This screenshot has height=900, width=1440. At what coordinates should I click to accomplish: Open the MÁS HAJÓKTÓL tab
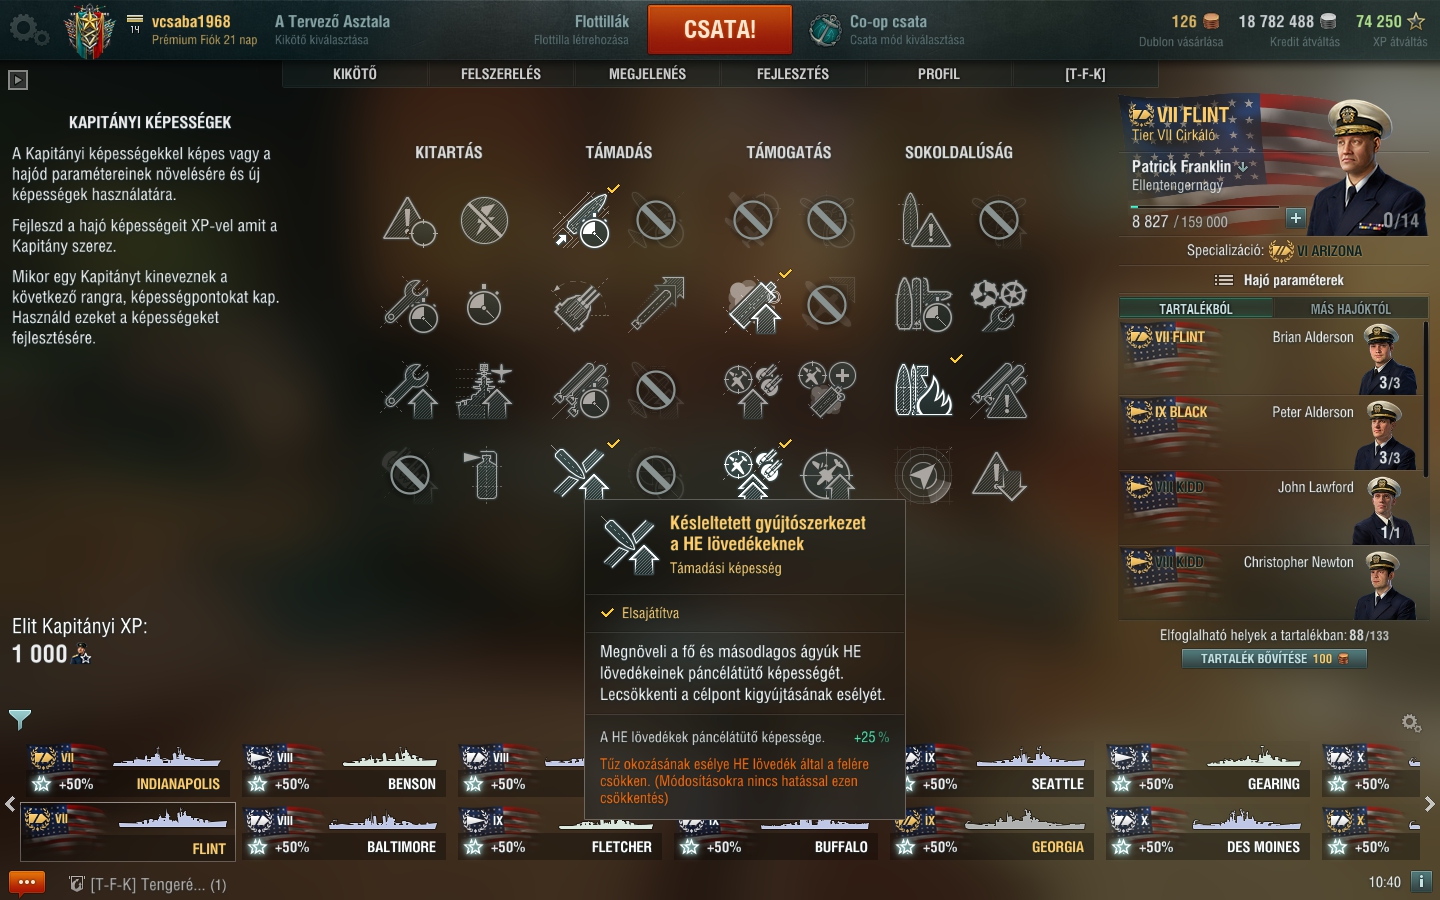1350,309
